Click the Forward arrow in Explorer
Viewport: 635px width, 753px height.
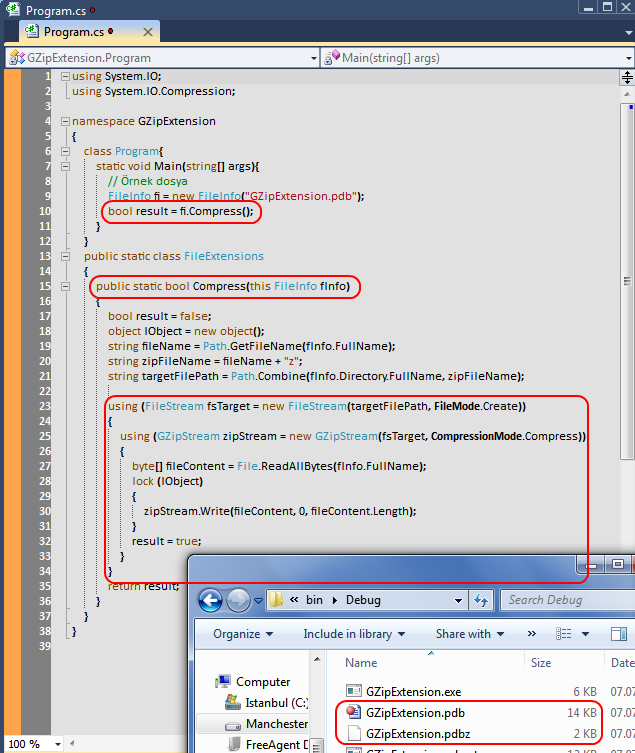click(237, 600)
